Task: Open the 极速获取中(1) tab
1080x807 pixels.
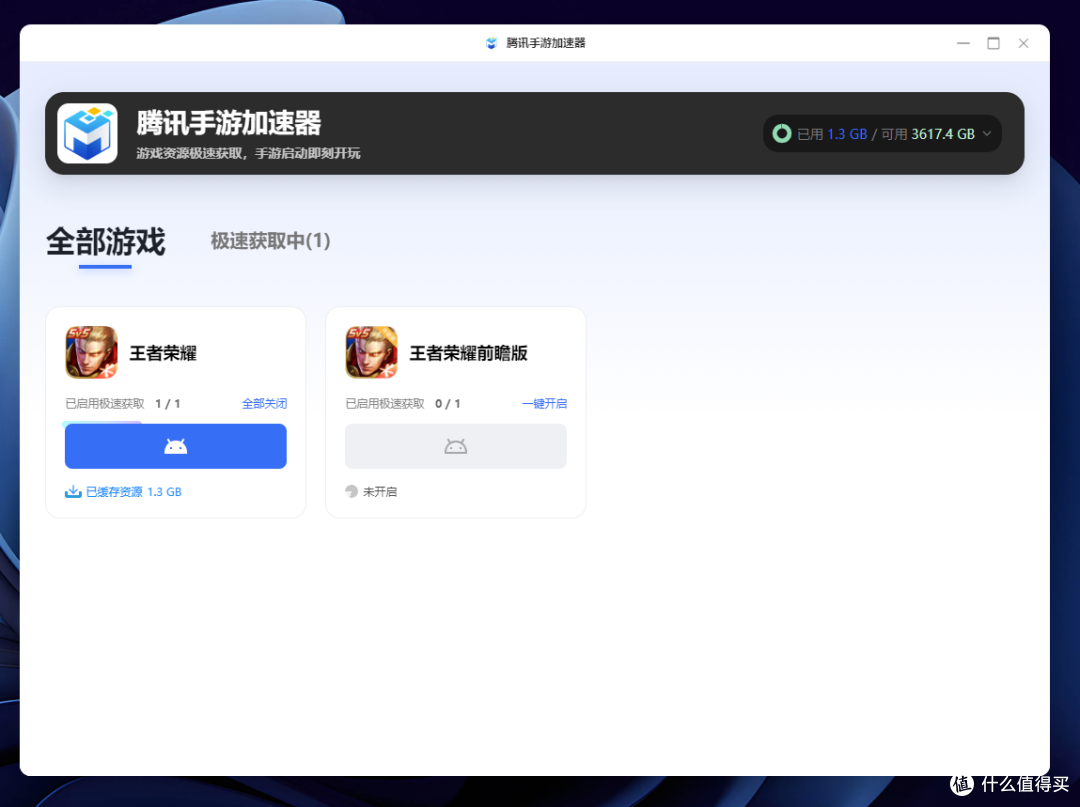Action: coord(270,241)
